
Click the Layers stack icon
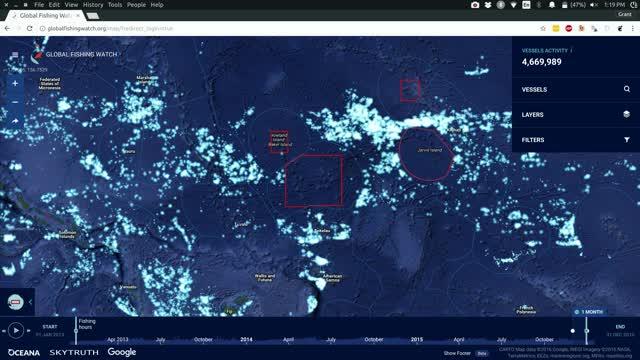pyautogui.click(x=627, y=114)
